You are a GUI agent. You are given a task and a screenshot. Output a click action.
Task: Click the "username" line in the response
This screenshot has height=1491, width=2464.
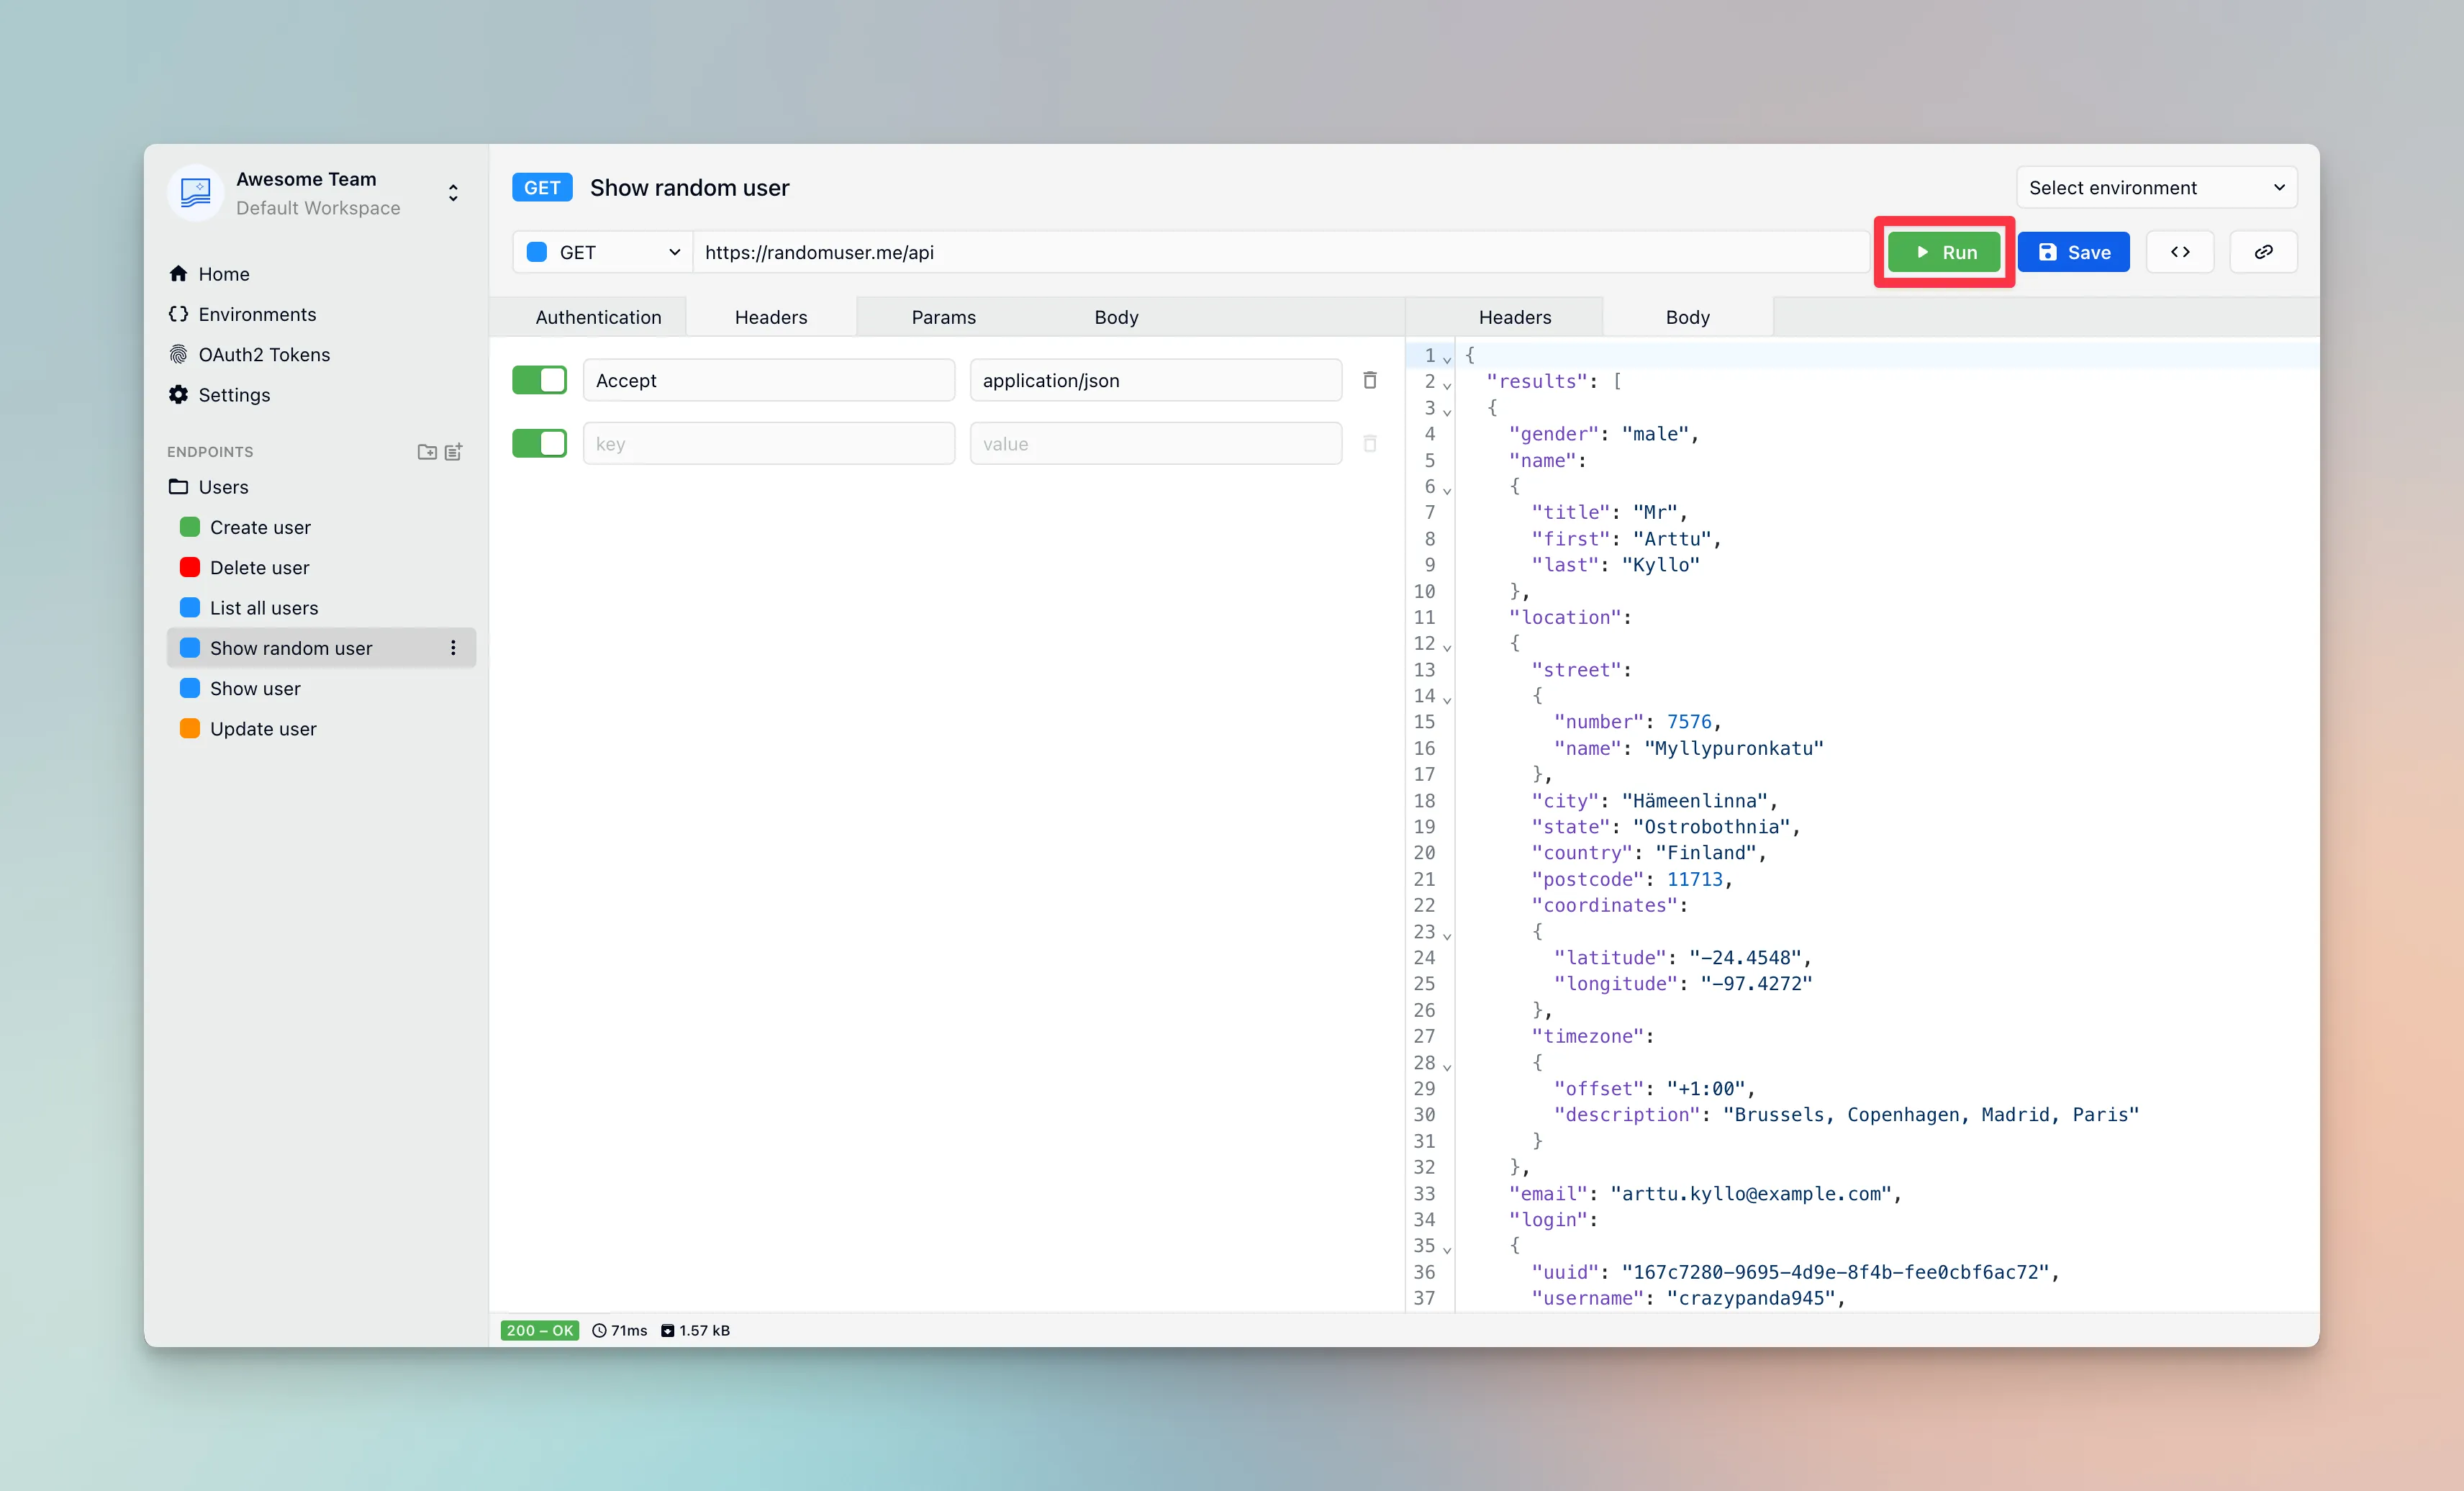pyautogui.click(x=1688, y=1298)
